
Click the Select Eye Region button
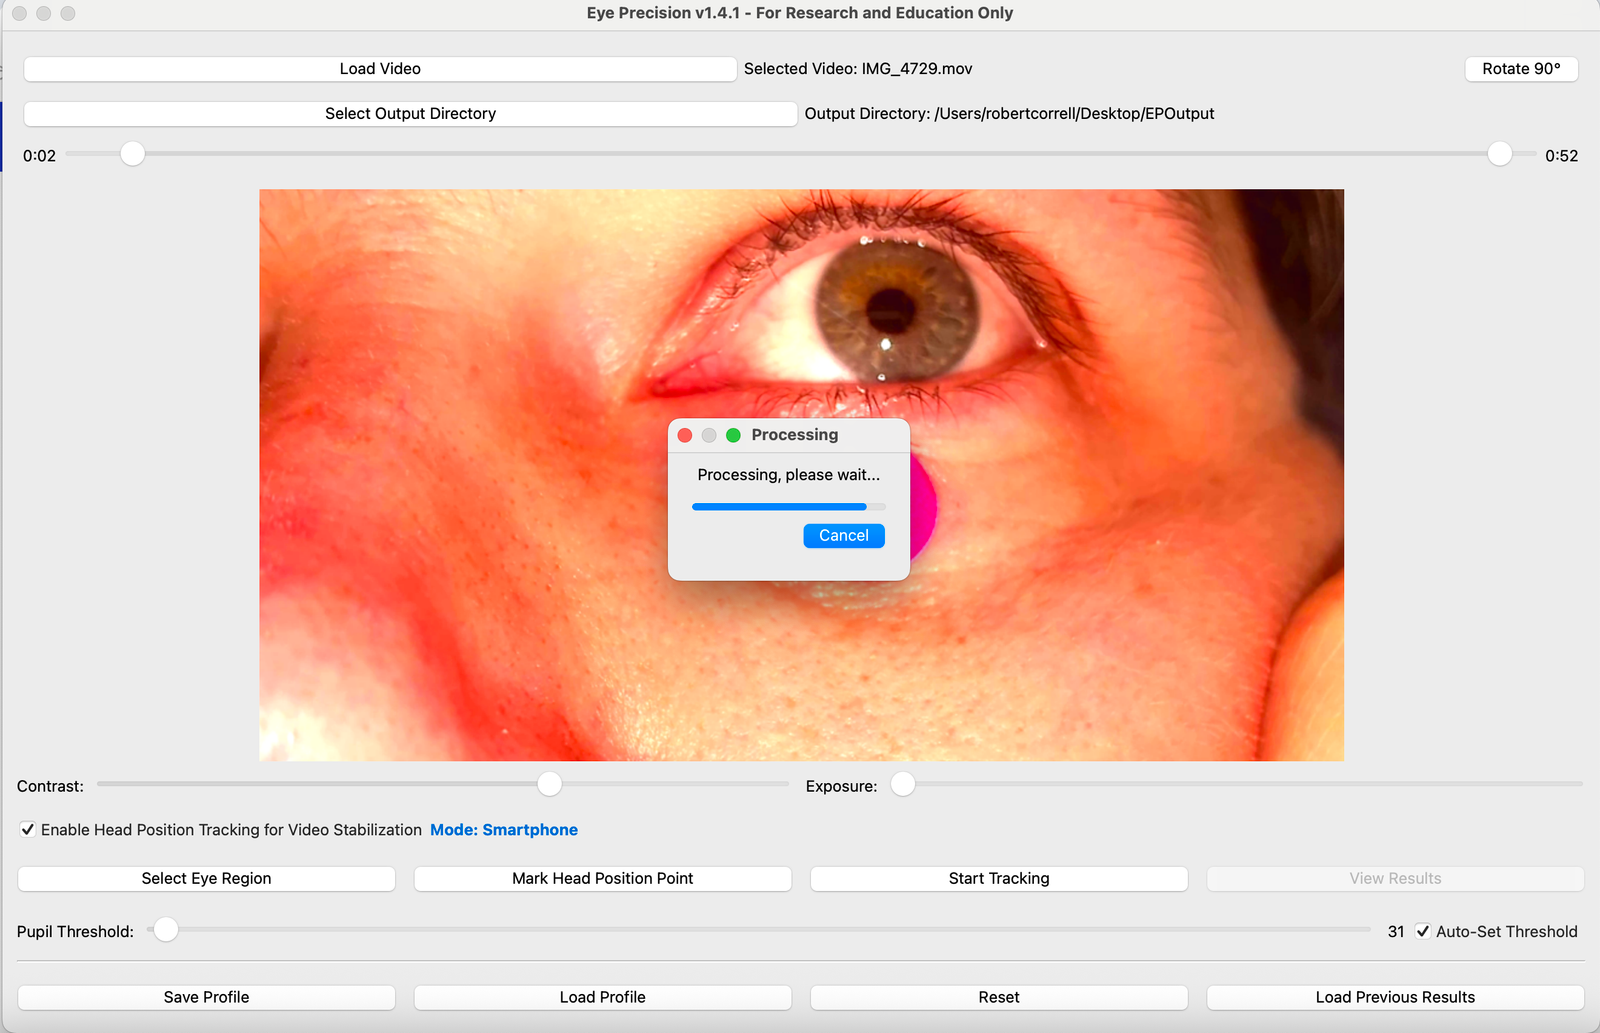[x=206, y=878]
